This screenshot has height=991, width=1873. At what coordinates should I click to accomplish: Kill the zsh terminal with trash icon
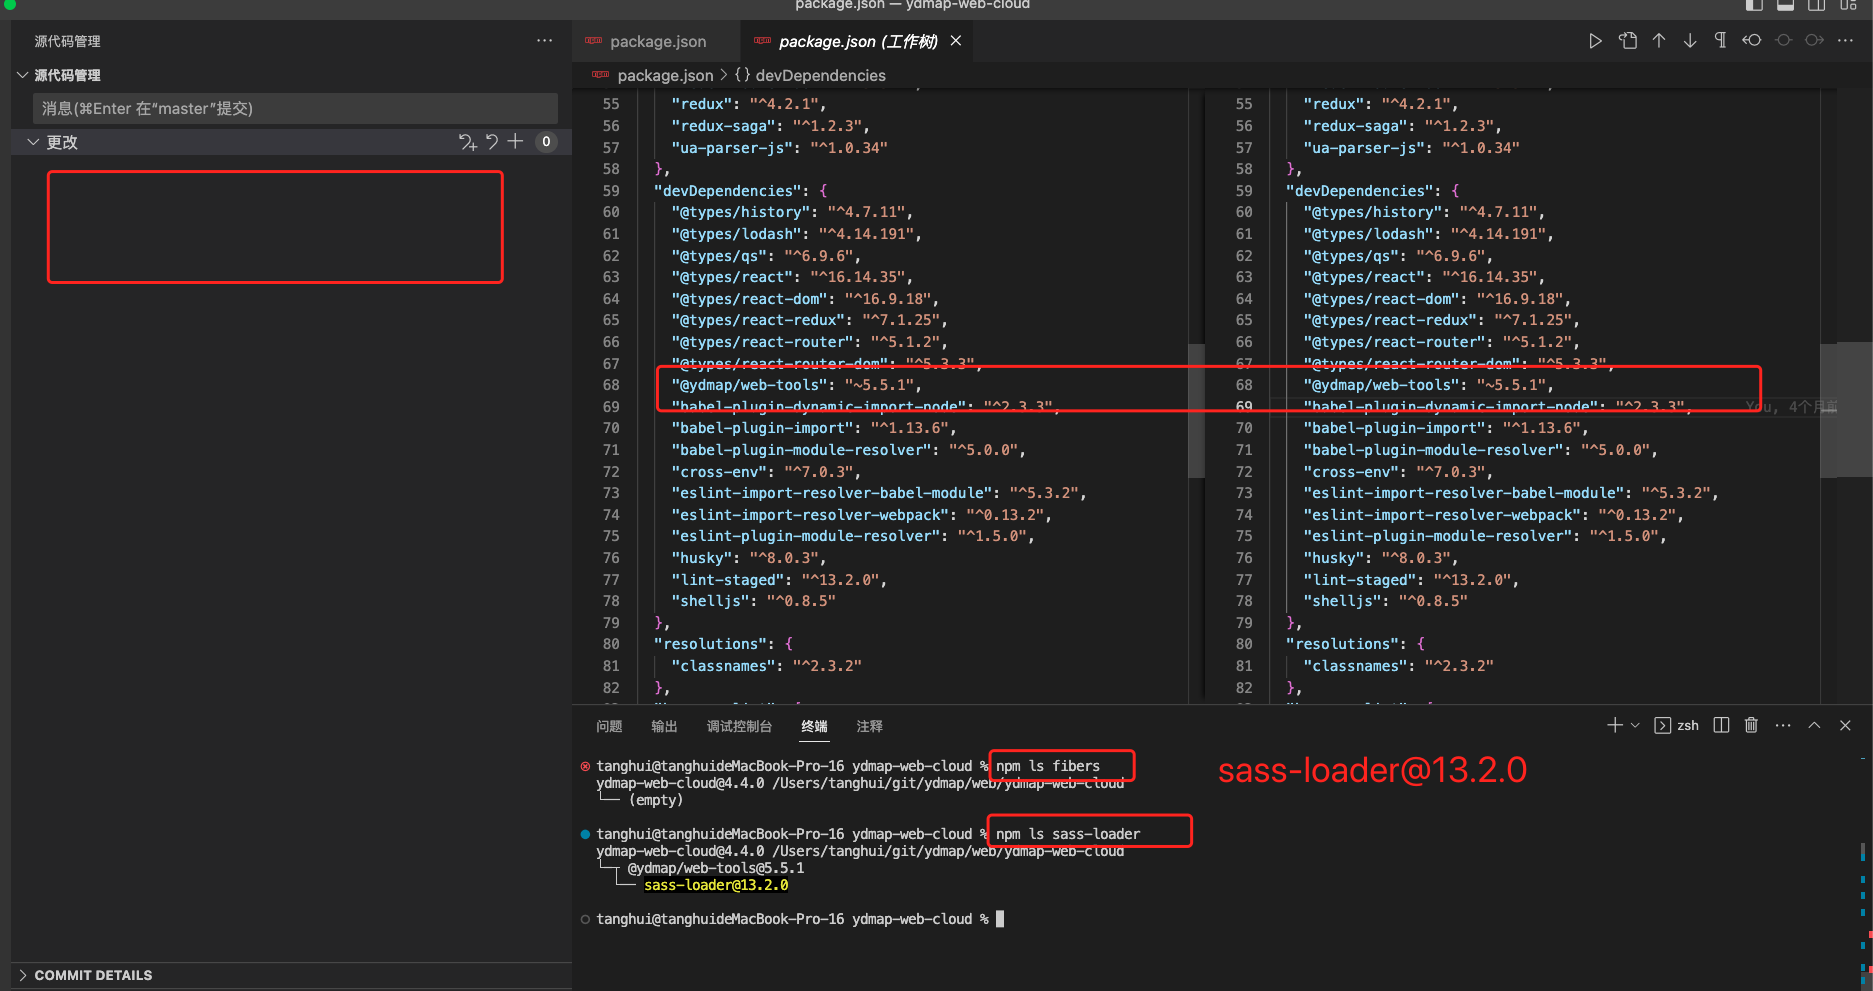pyautogui.click(x=1751, y=725)
